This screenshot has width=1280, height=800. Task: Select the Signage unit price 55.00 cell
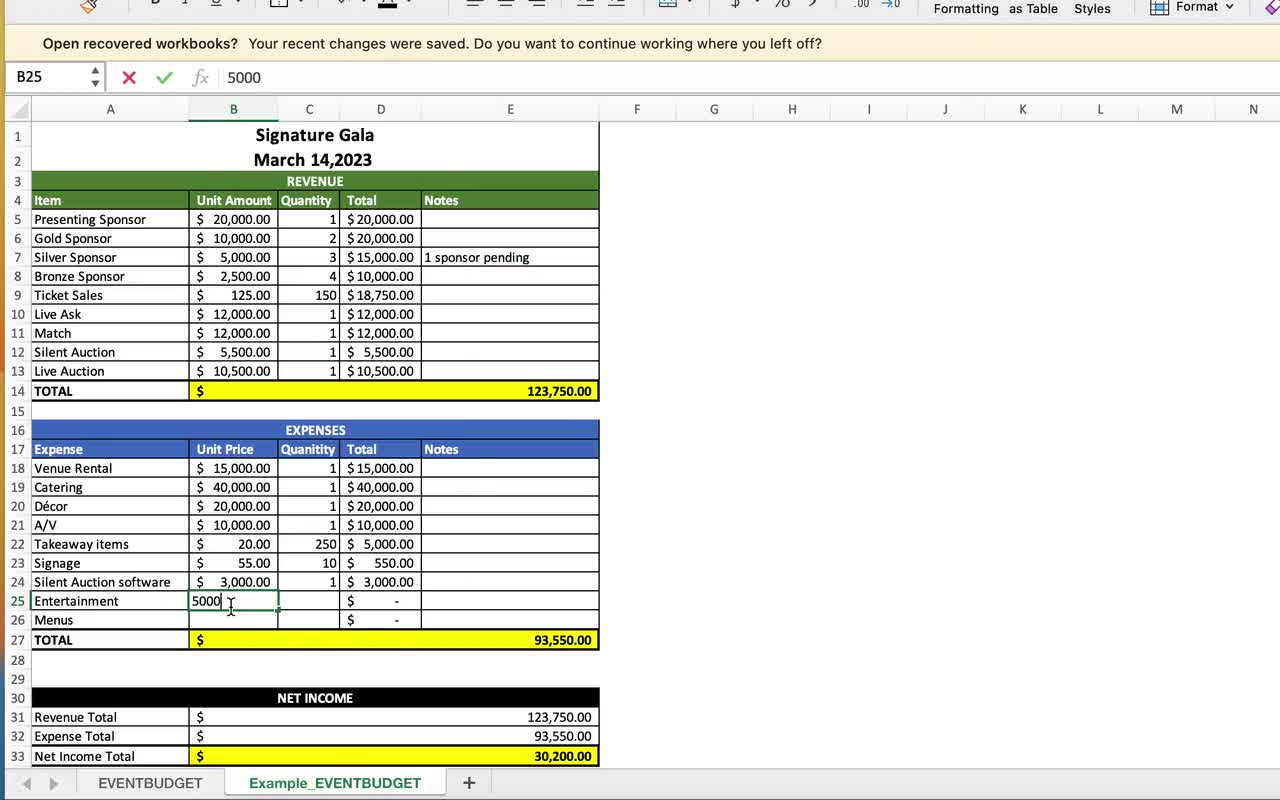[x=234, y=563]
